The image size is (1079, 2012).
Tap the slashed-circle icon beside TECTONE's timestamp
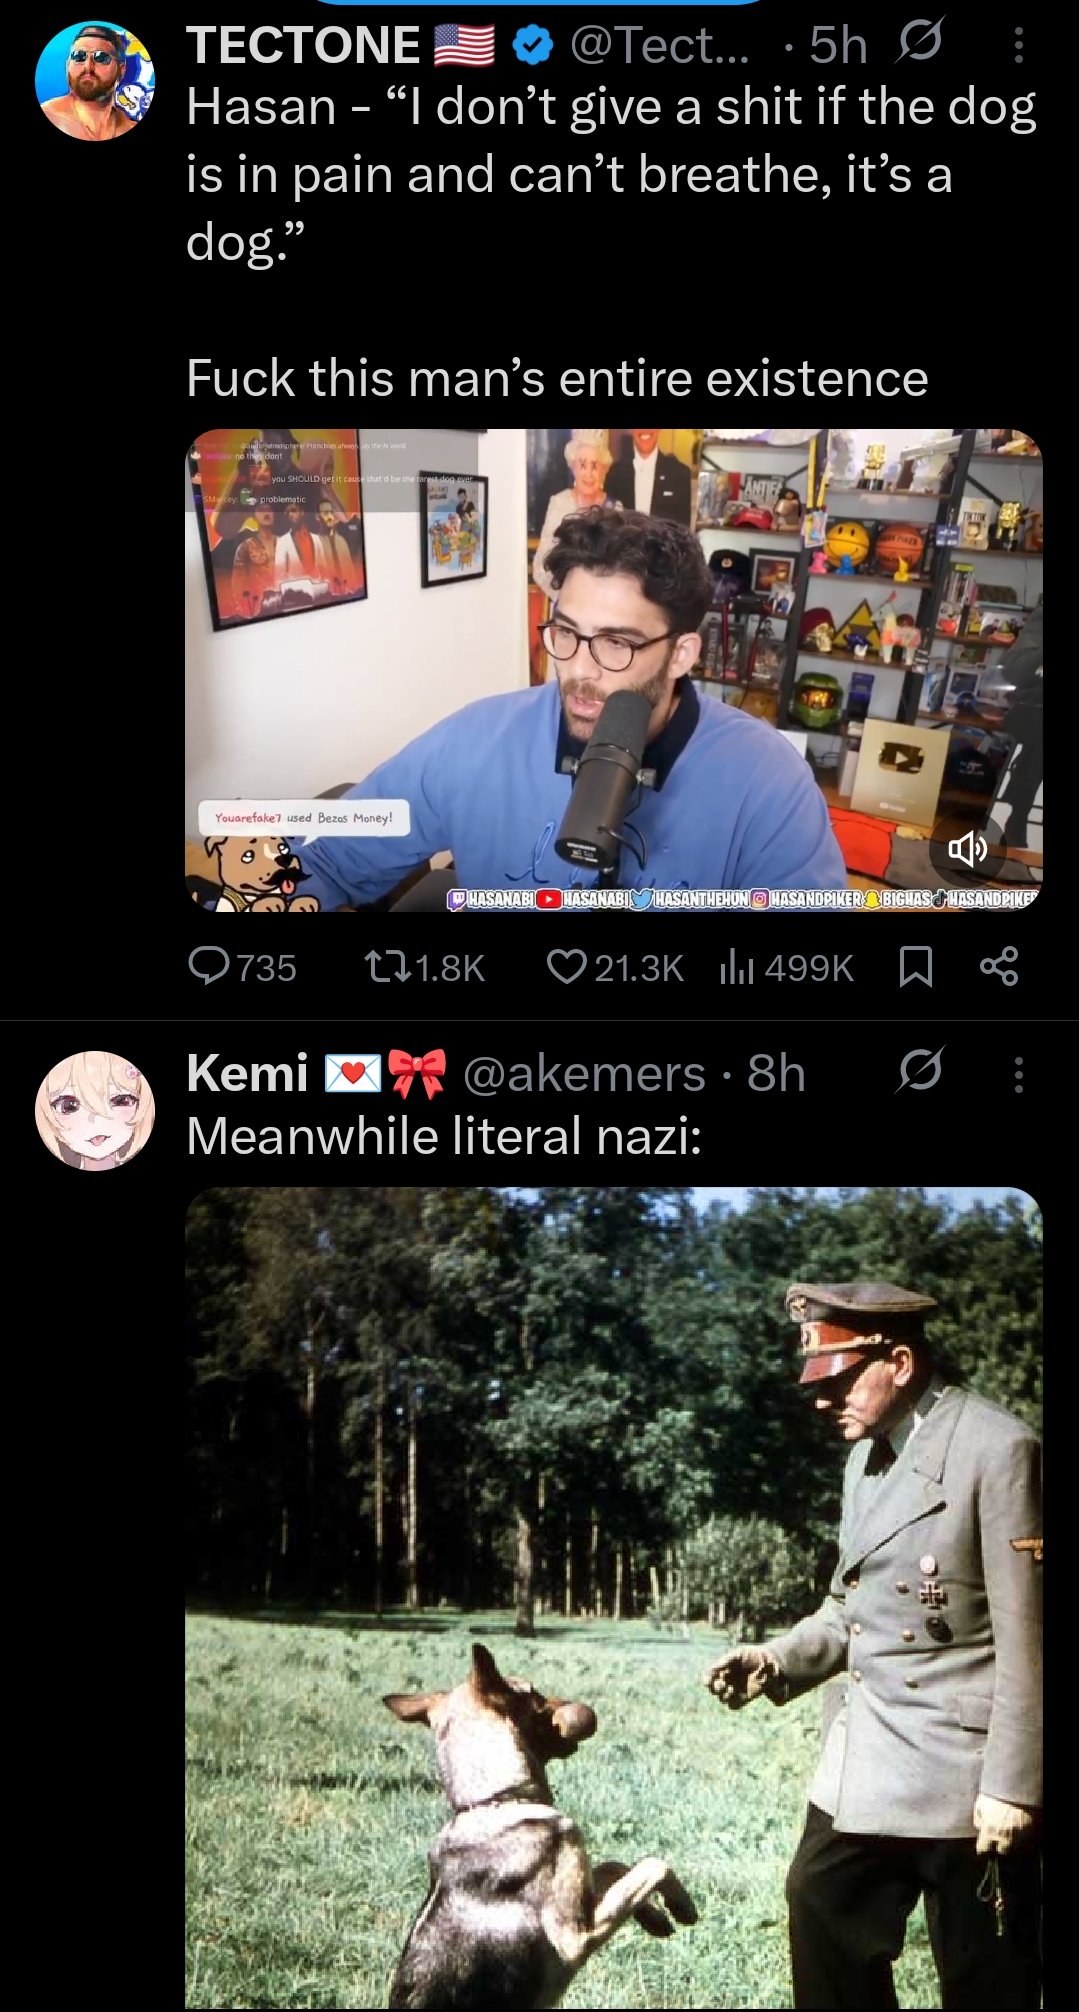pyautogui.click(x=920, y=43)
